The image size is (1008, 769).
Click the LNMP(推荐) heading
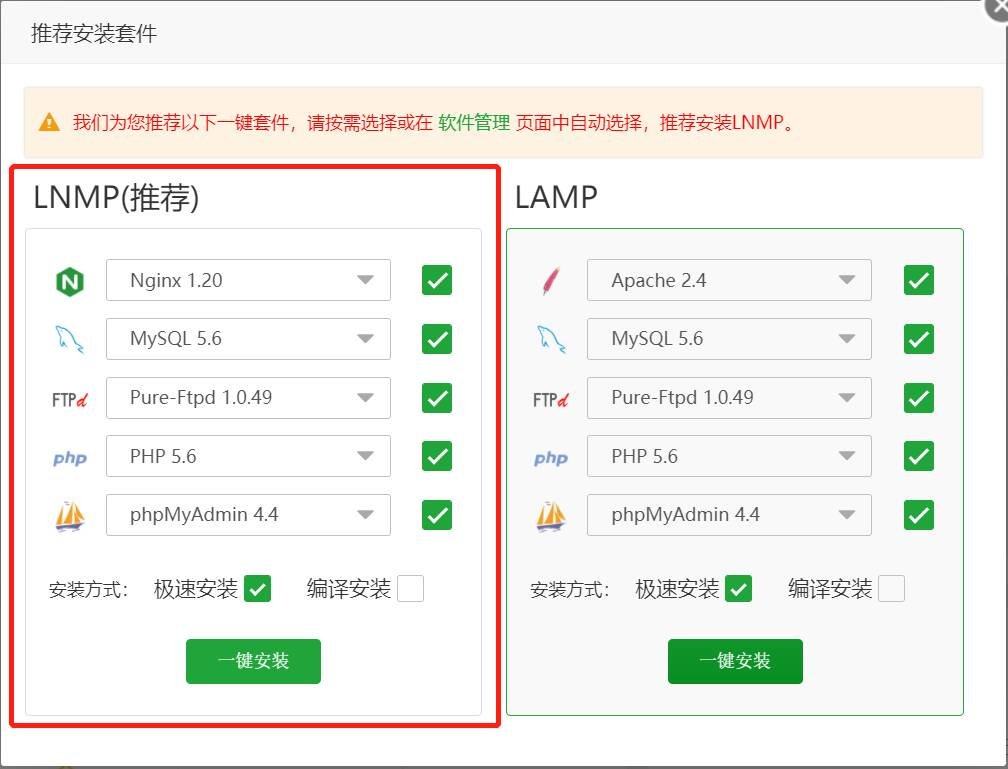tap(116, 197)
